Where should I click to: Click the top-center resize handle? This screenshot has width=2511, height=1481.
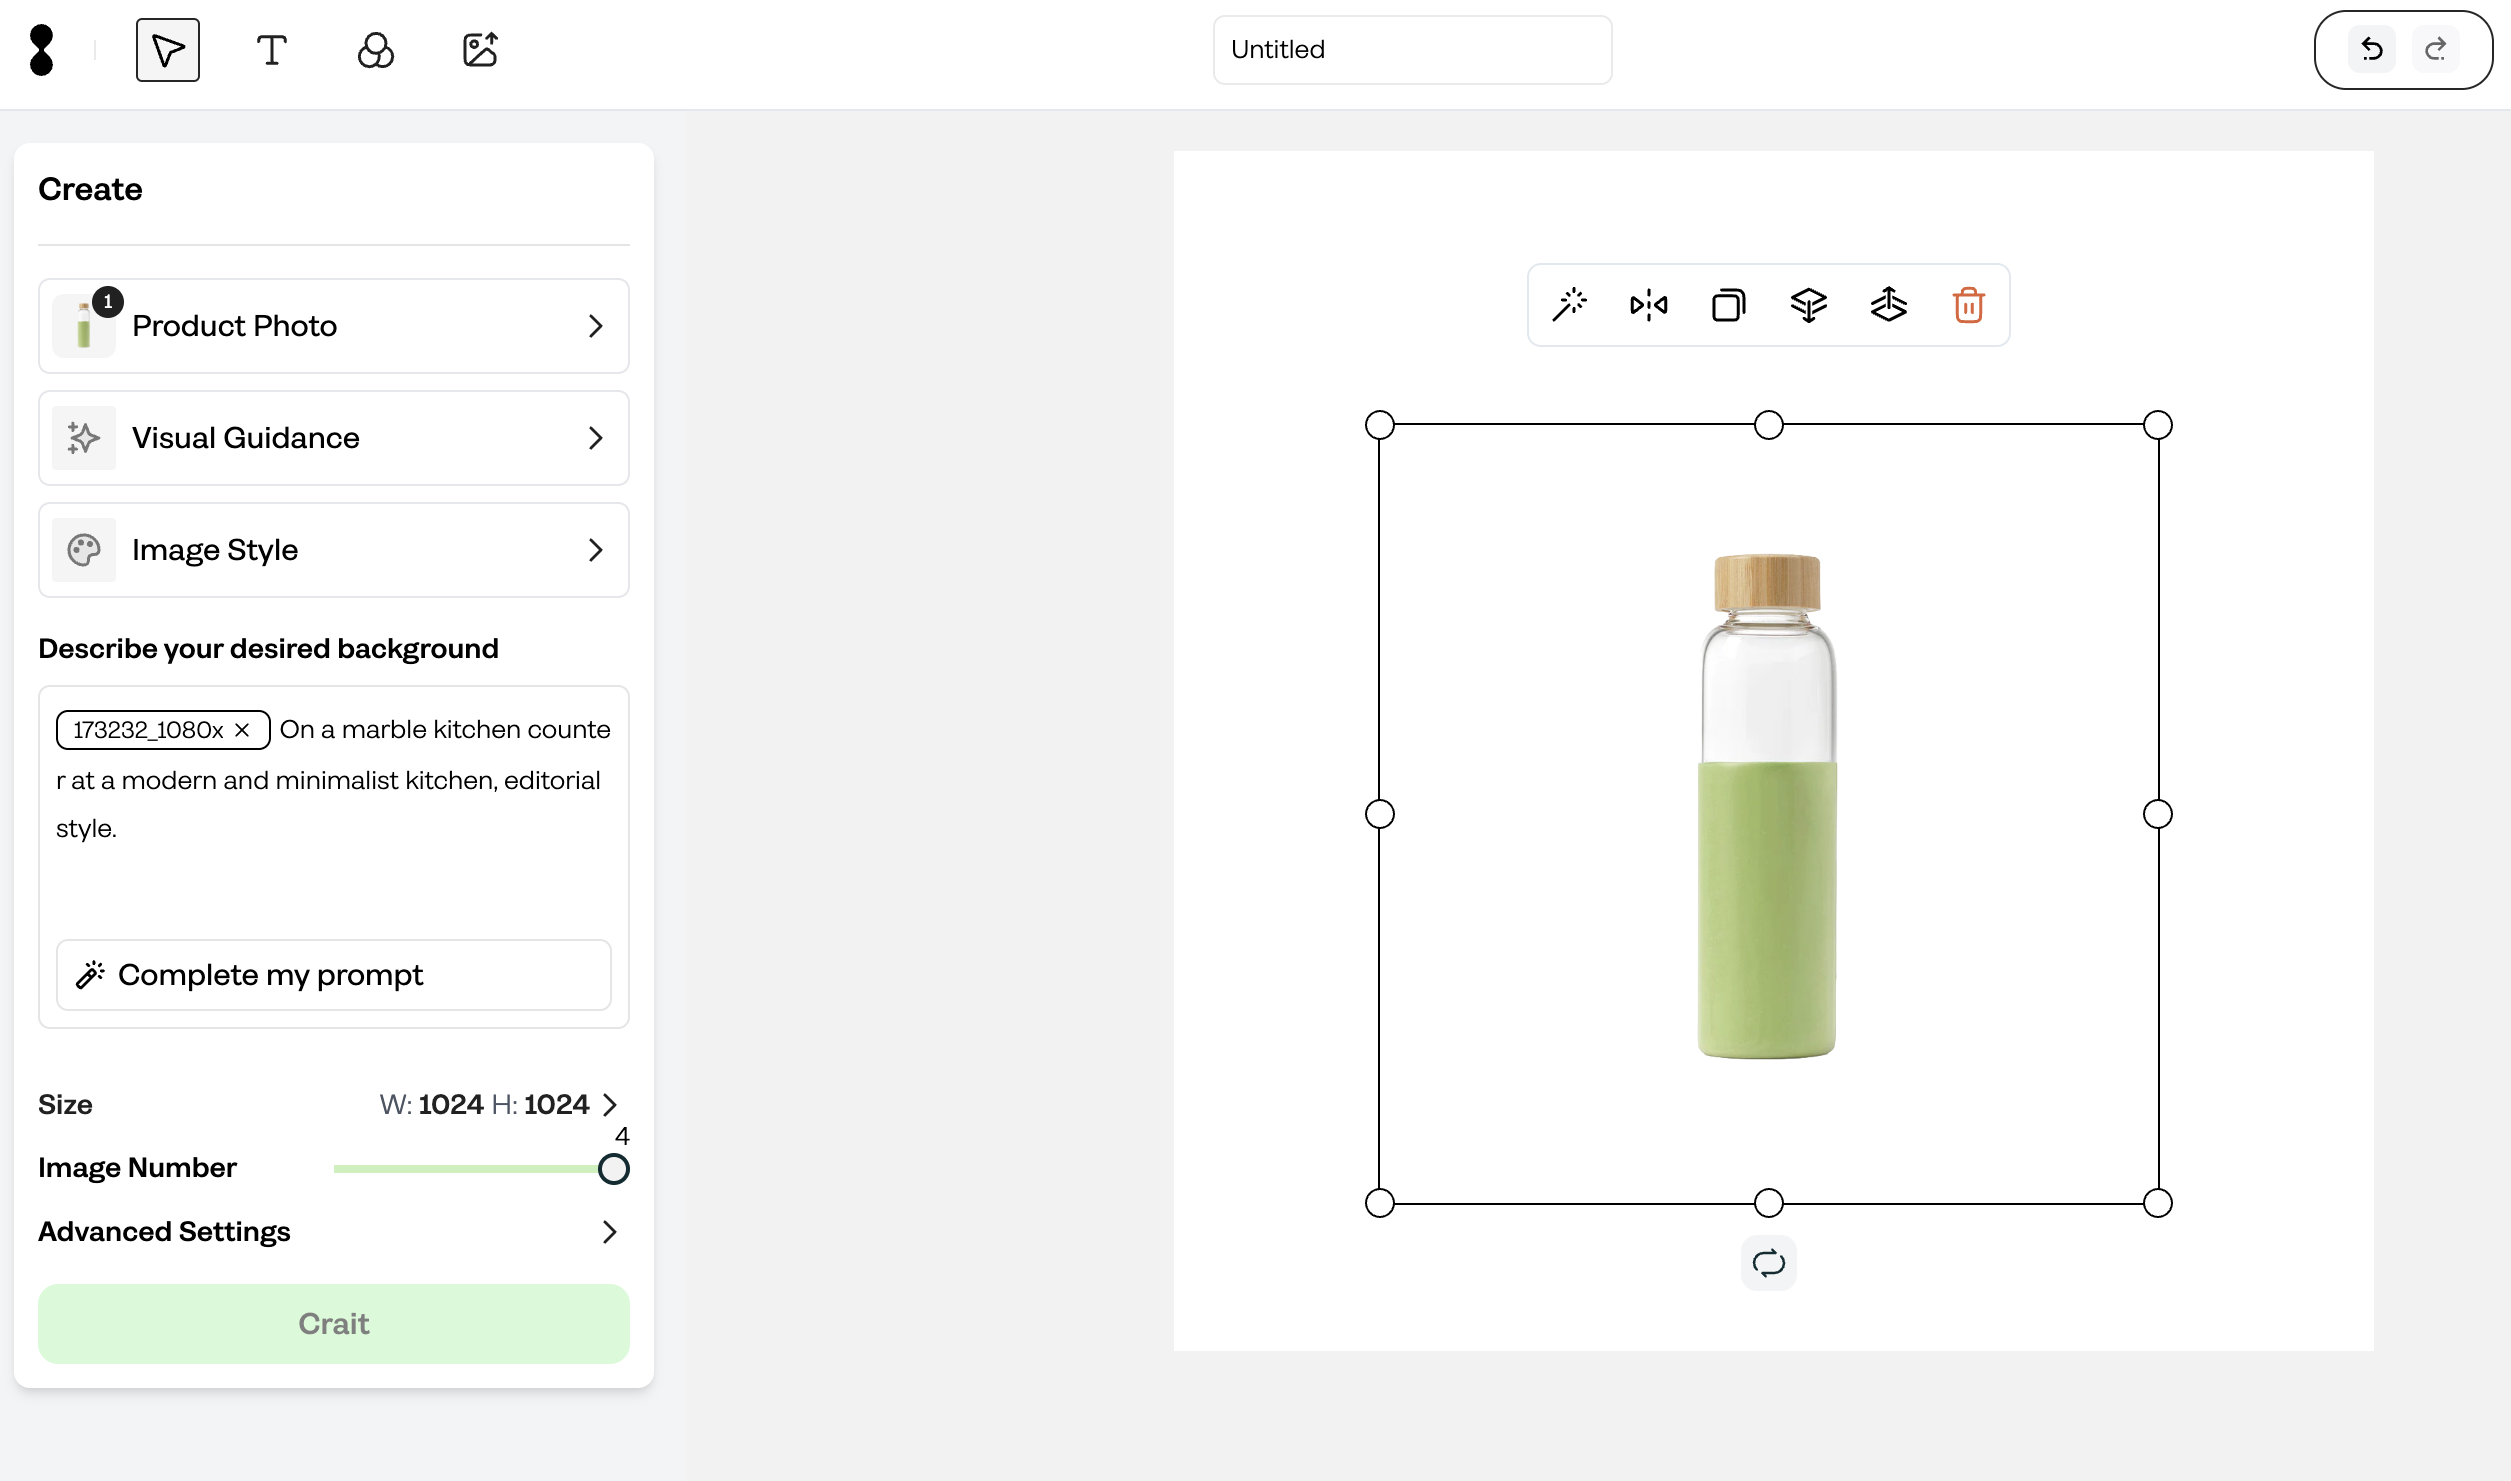[1769, 425]
